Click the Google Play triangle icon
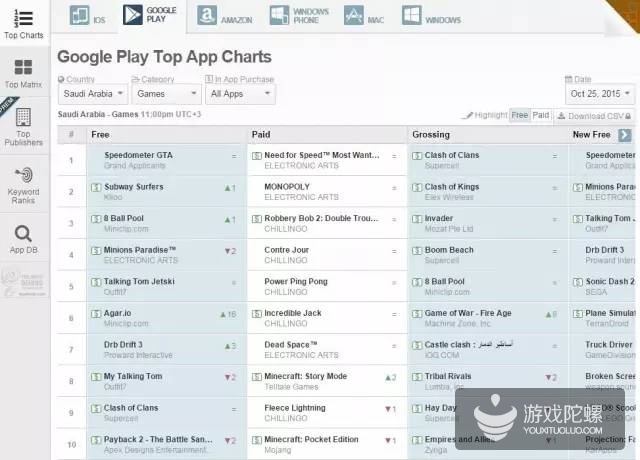640x460 pixels. pyautogui.click(x=133, y=15)
